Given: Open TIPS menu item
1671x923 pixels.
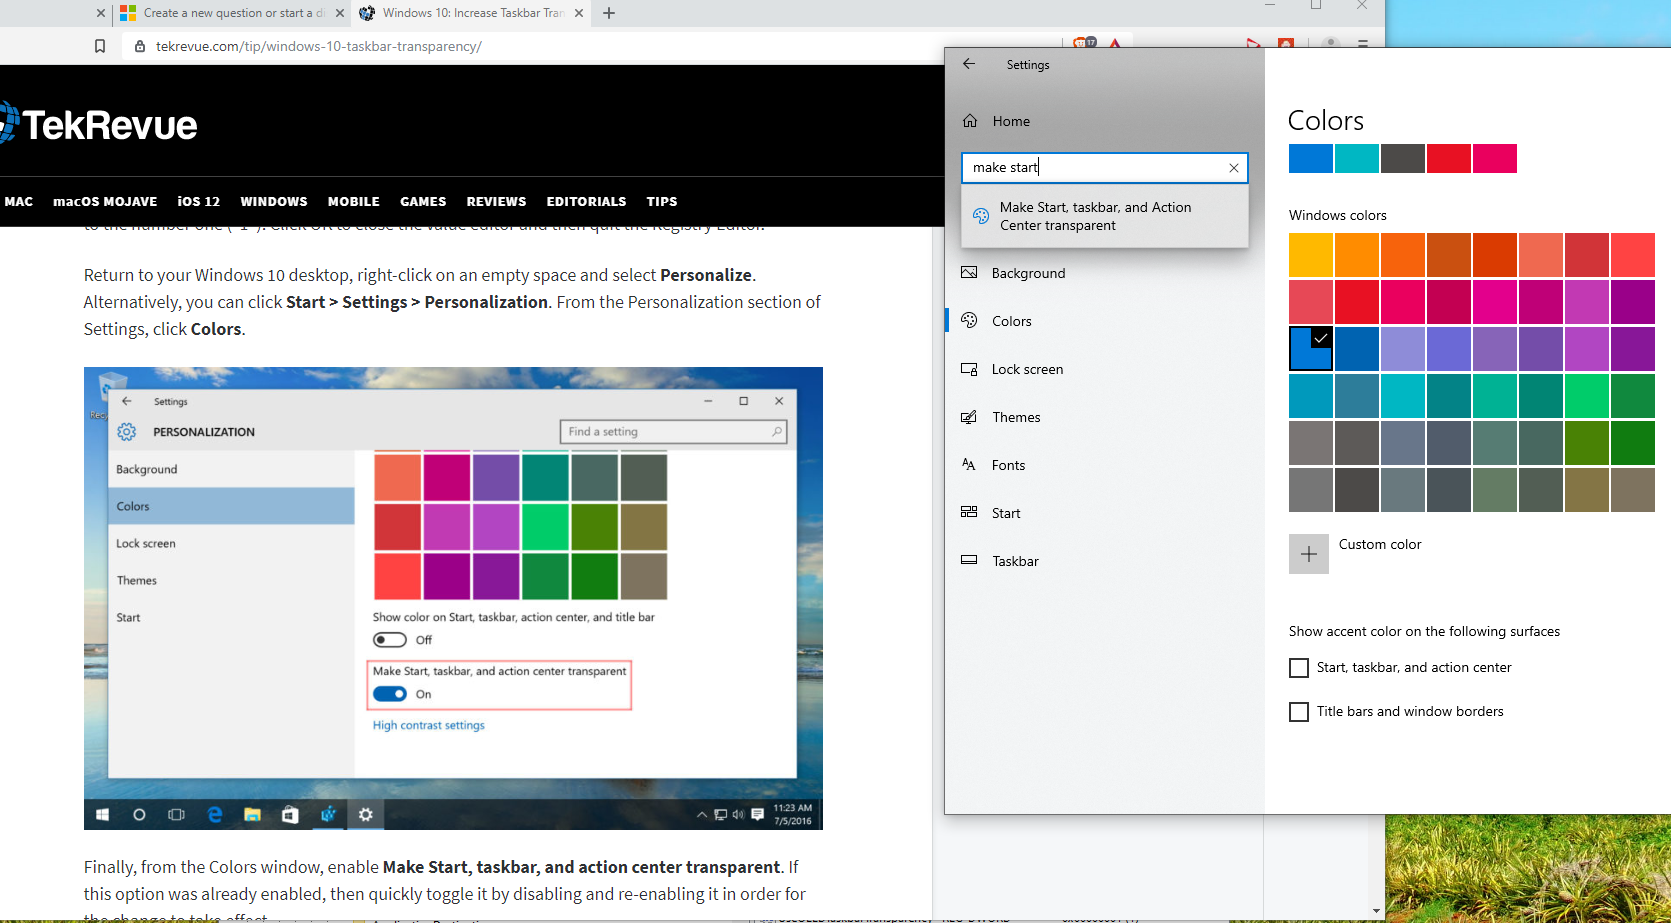Looking at the screenshot, I should [662, 201].
